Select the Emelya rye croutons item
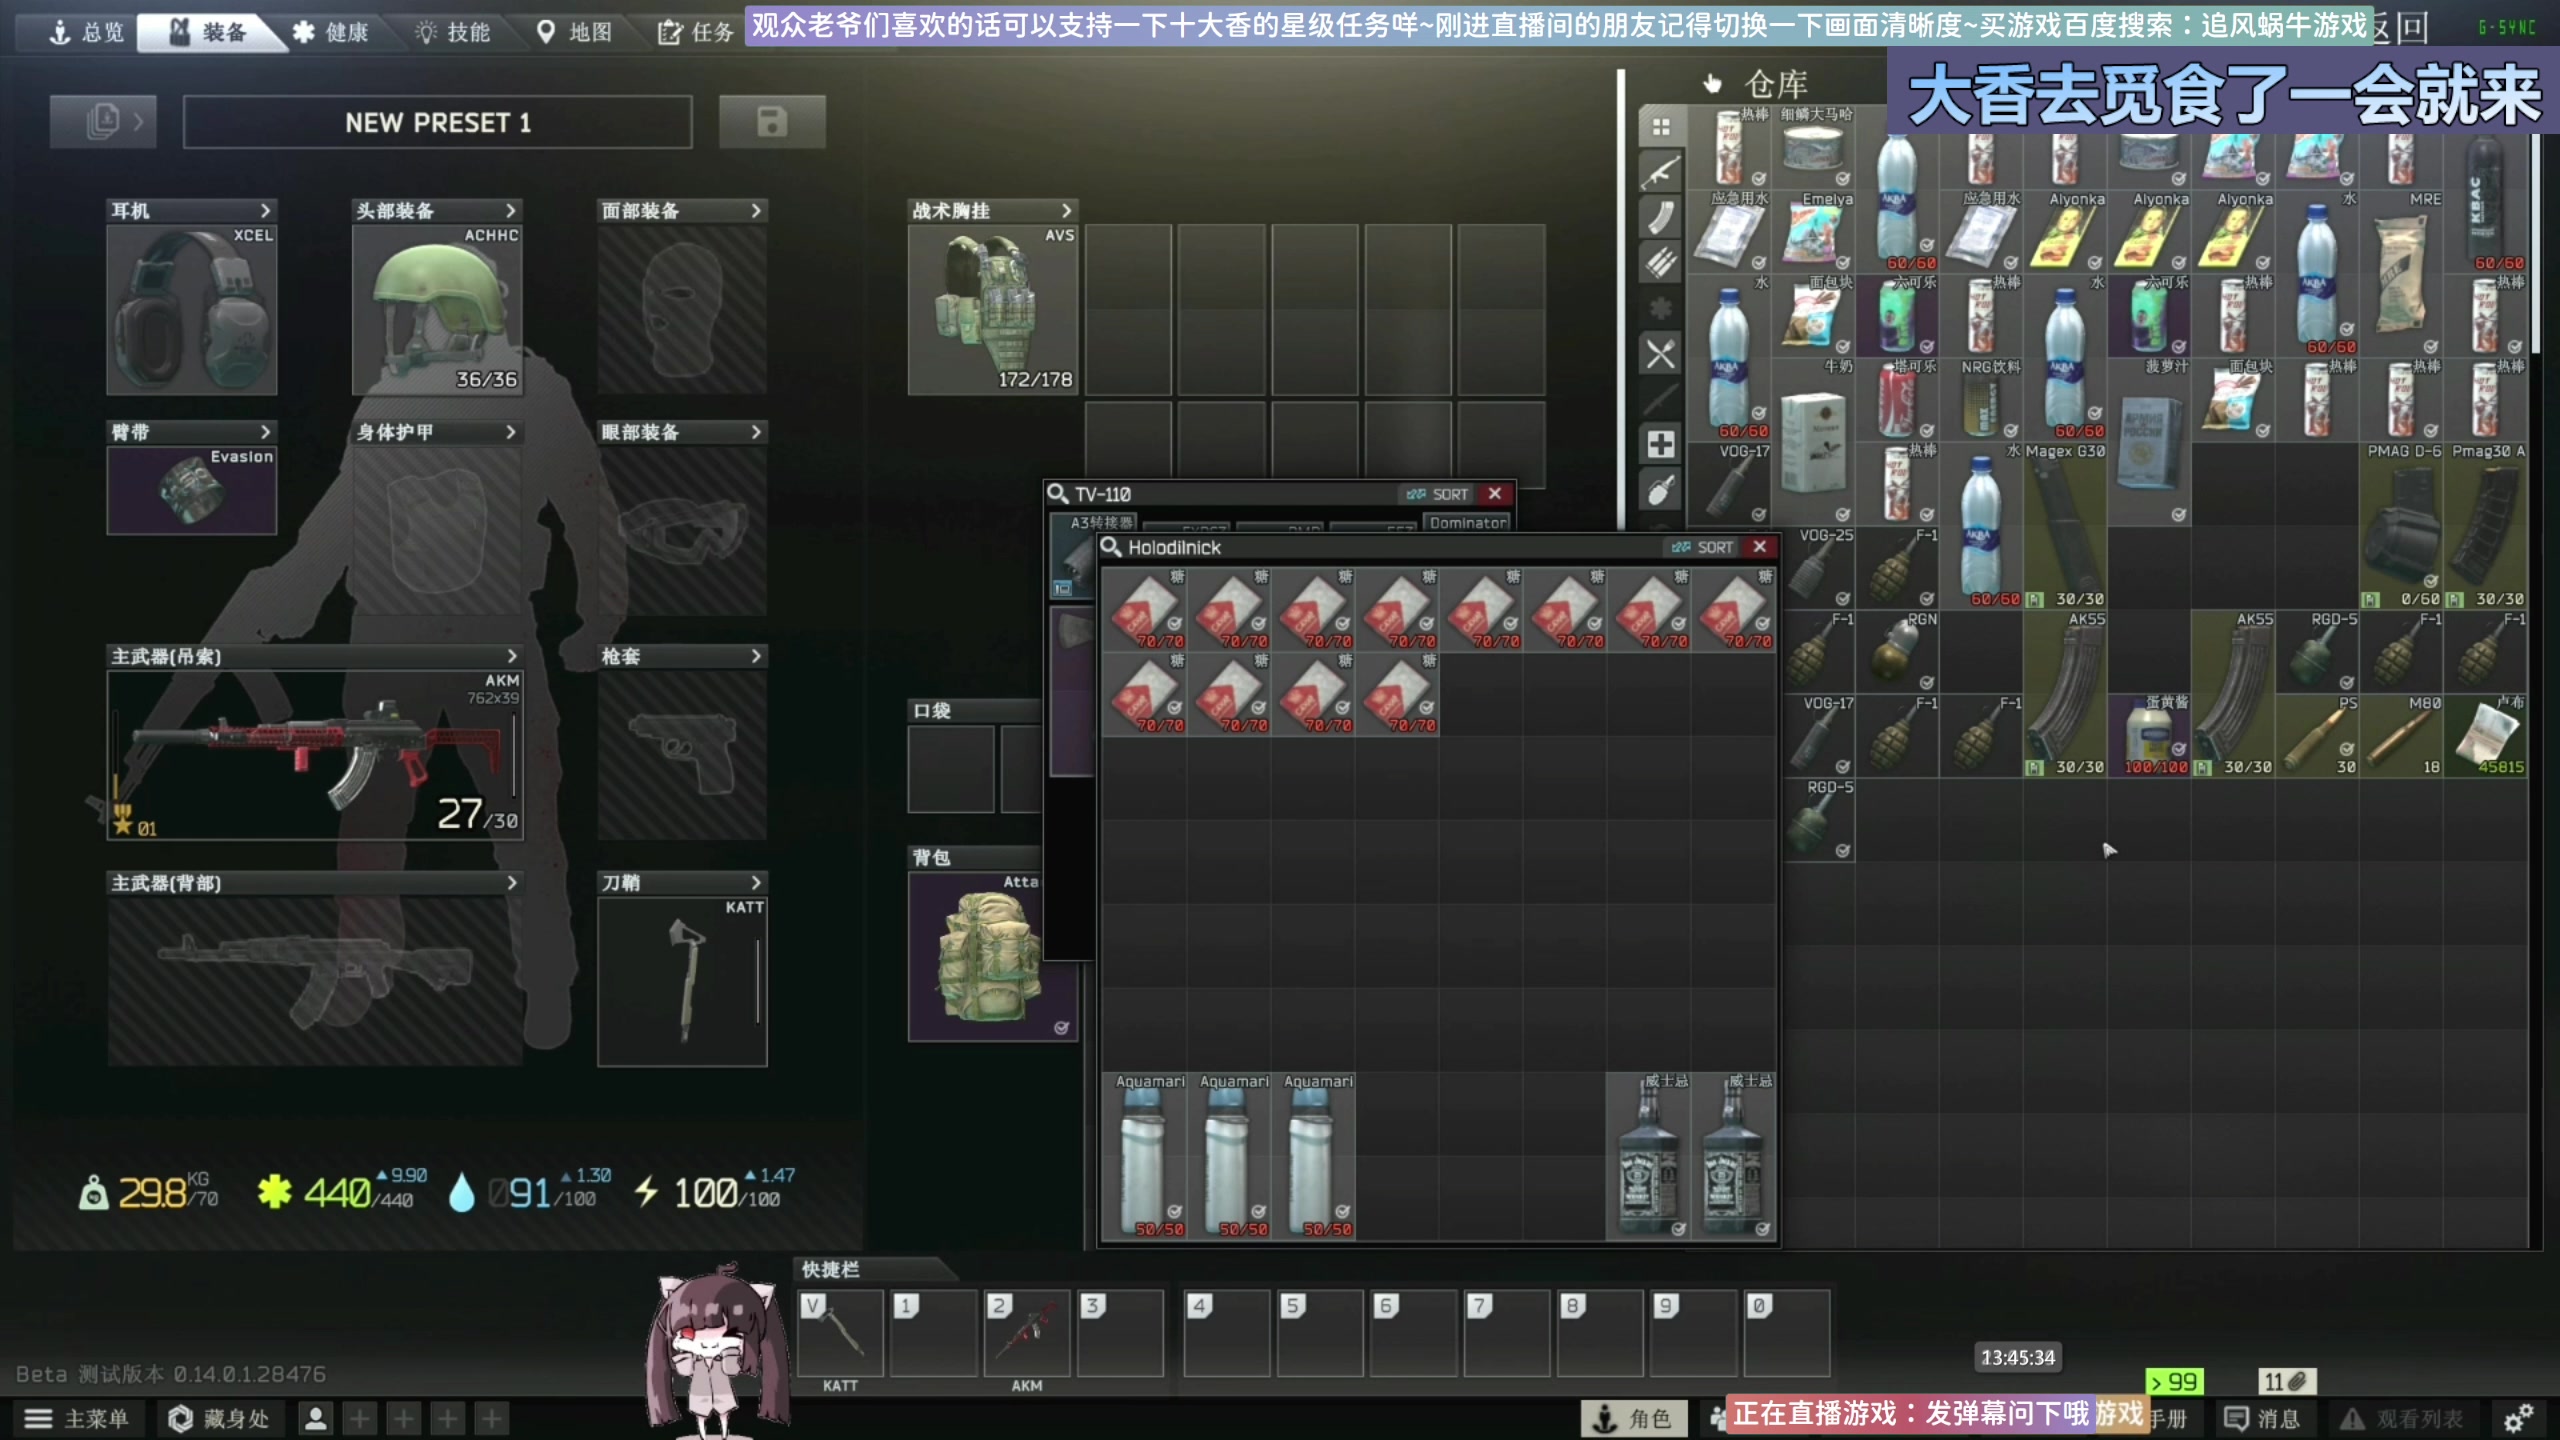This screenshot has height=1440, width=2560. coord(1814,231)
